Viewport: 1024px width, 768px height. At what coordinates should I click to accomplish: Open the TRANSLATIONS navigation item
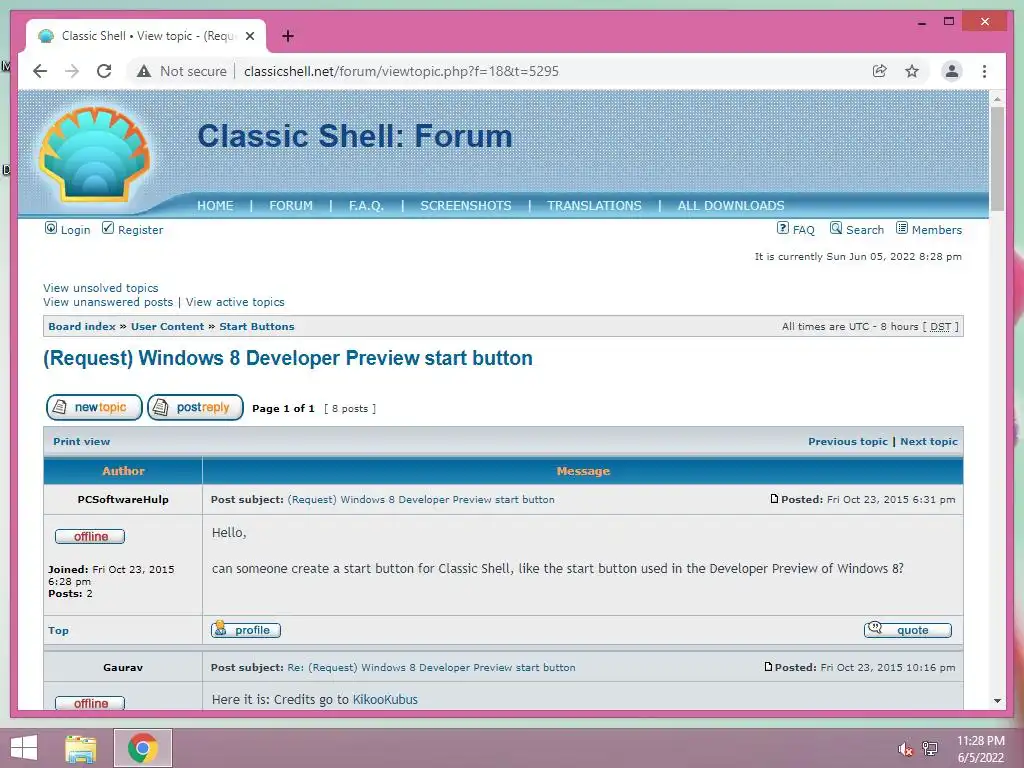594,206
